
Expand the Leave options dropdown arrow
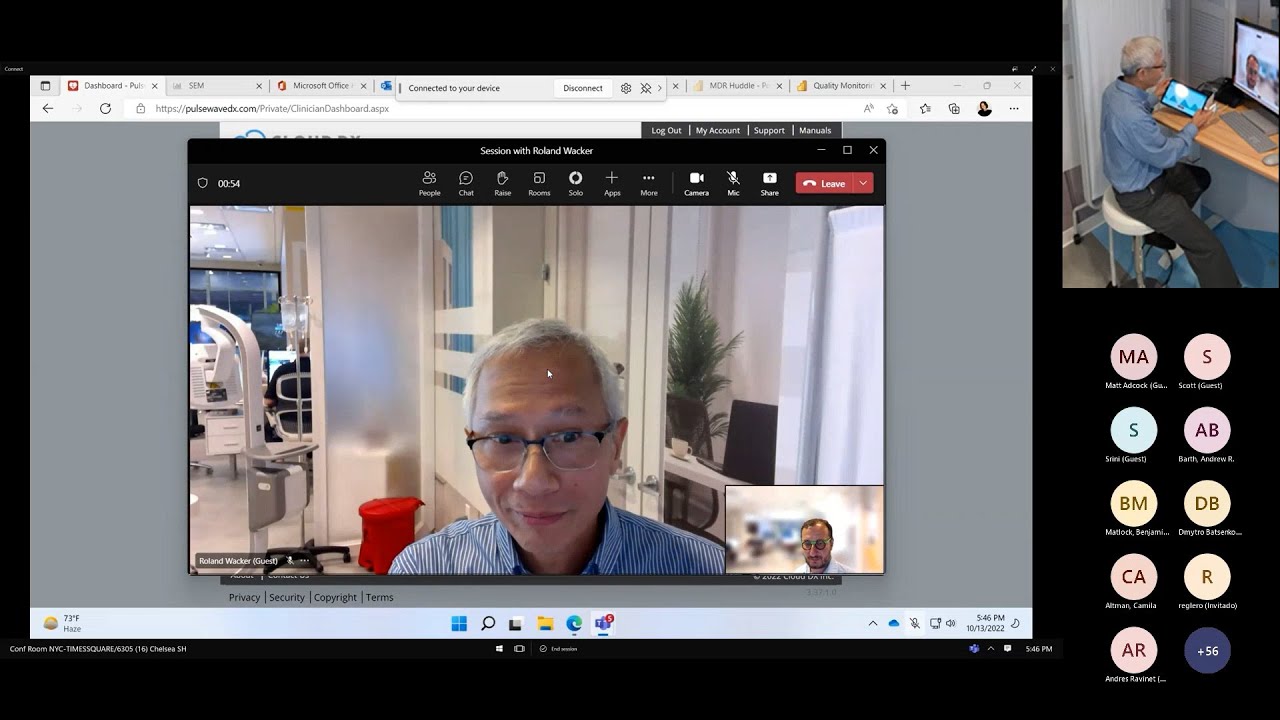863,183
